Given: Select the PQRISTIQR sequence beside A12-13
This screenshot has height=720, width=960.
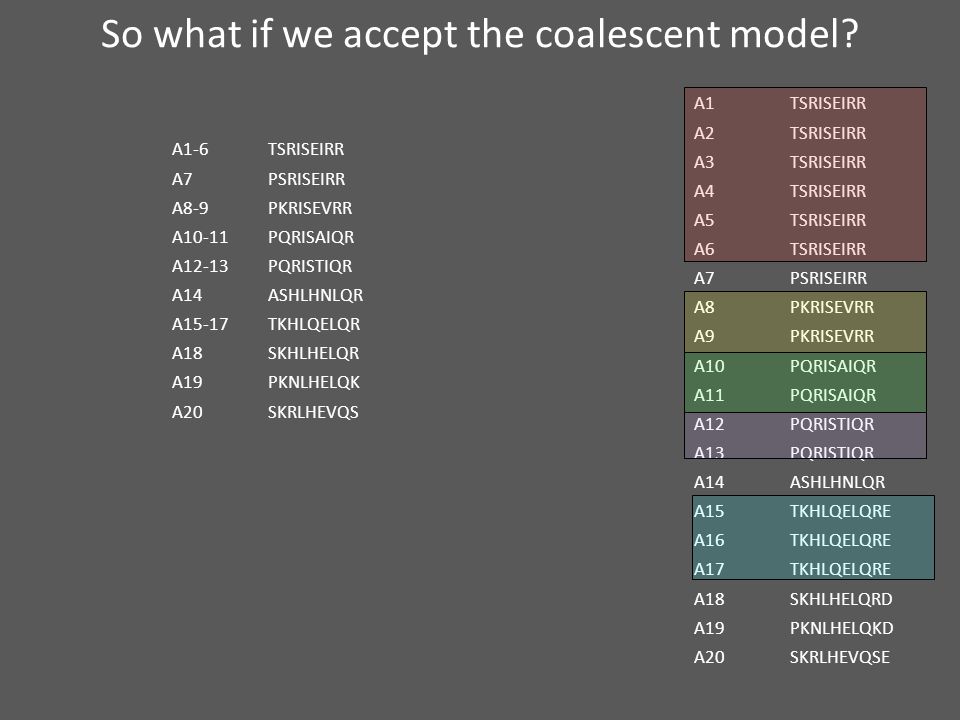Looking at the screenshot, I should (310, 266).
